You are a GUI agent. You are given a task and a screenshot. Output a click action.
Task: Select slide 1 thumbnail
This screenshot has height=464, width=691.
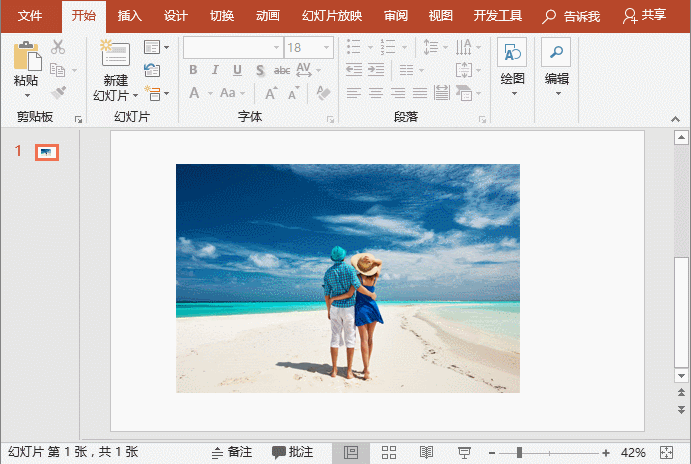click(46, 152)
